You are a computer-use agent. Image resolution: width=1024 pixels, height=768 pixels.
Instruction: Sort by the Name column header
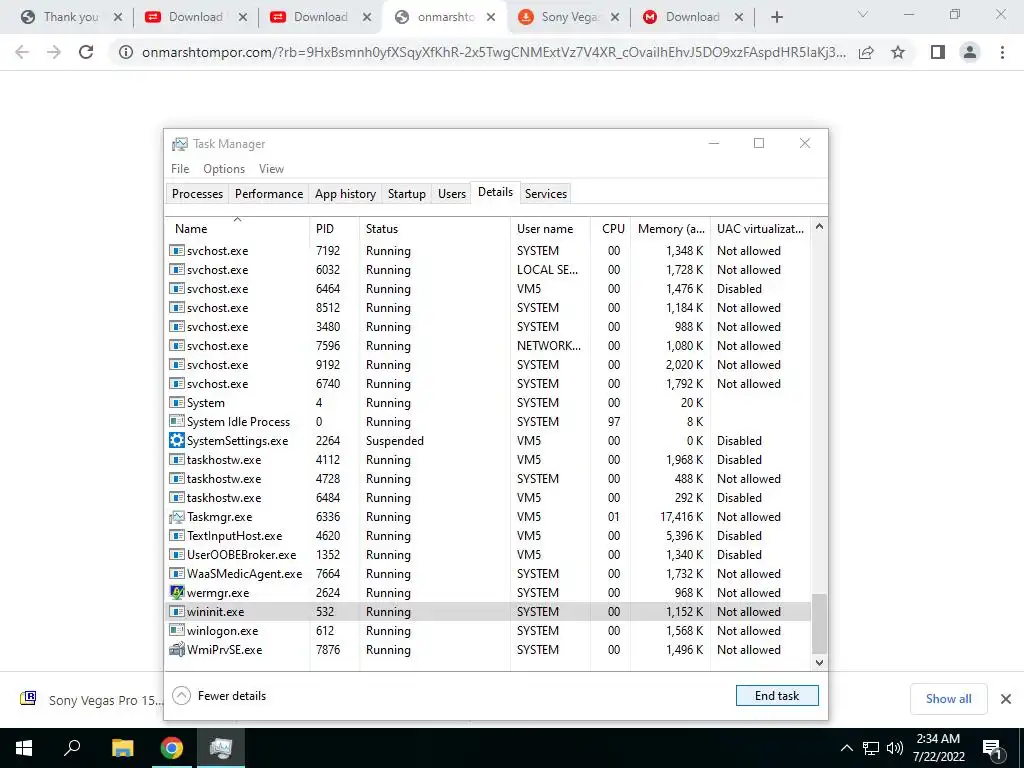click(x=238, y=229)
